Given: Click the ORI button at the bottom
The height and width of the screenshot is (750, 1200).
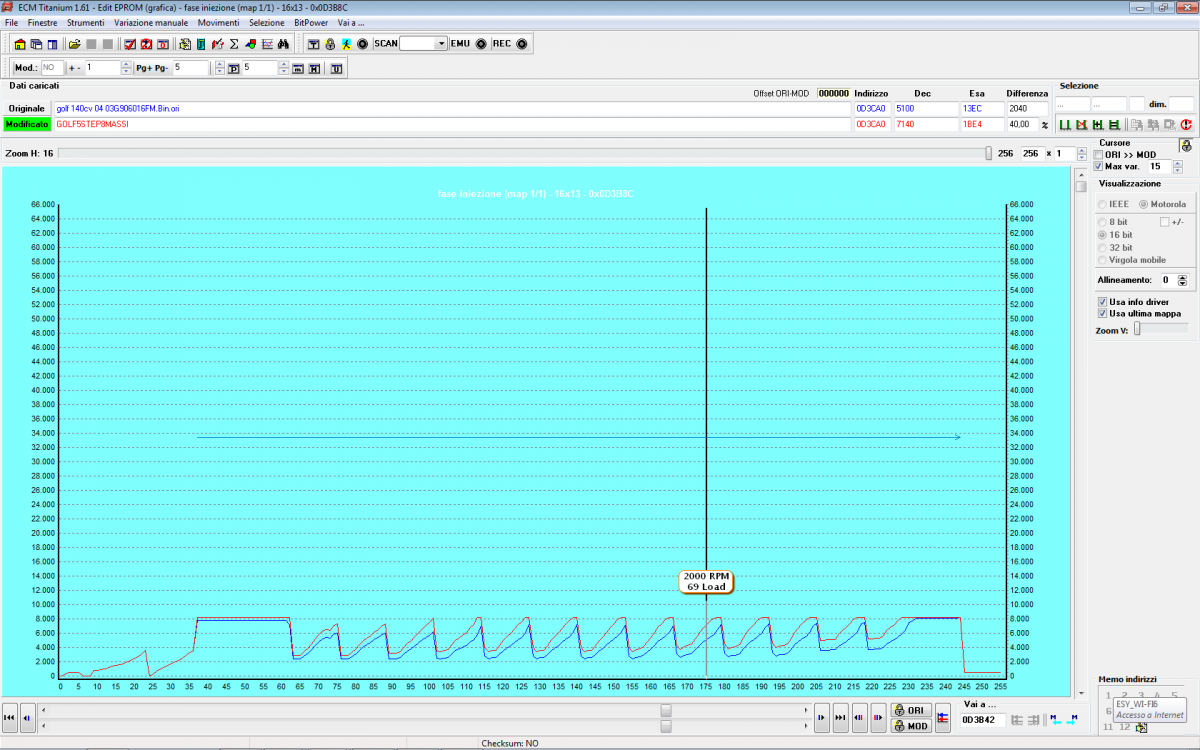Looking at the screenshot, I should tap(910, 711).
